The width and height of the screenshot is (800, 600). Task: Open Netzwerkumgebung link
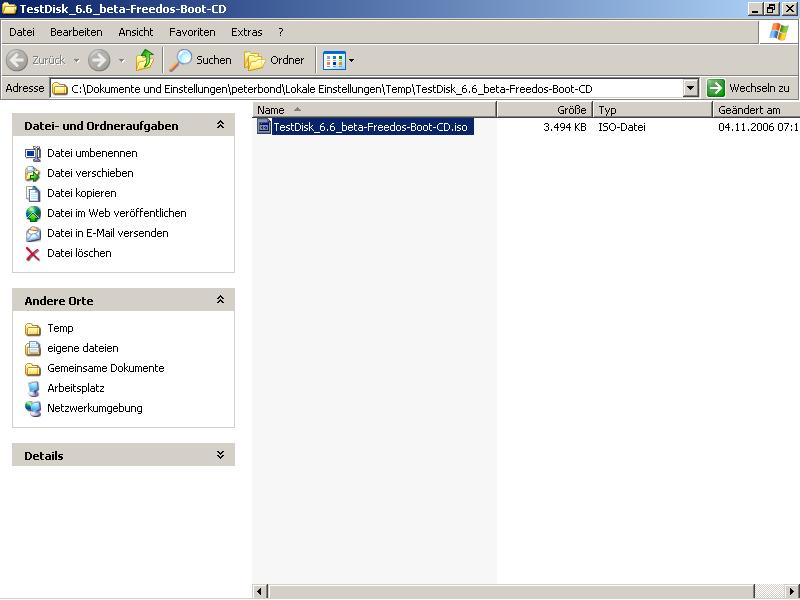click(x=95, y=408)
